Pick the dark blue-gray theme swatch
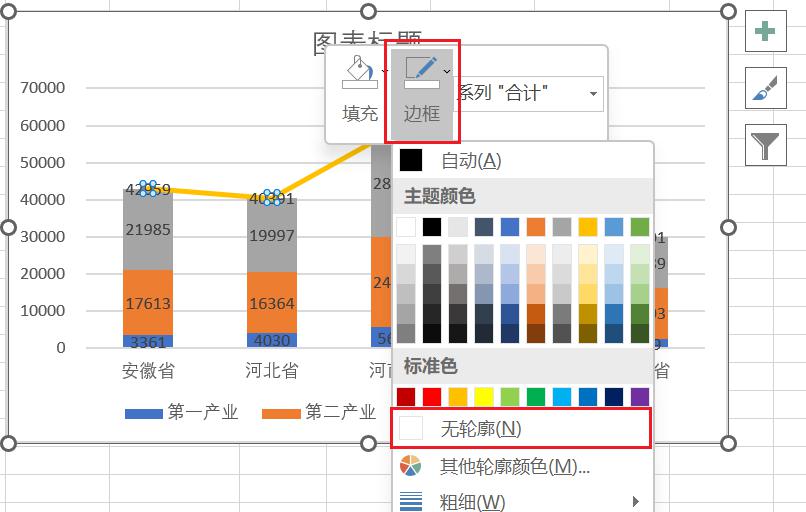This screenshot has height=512, width=806. coord(484,227)
